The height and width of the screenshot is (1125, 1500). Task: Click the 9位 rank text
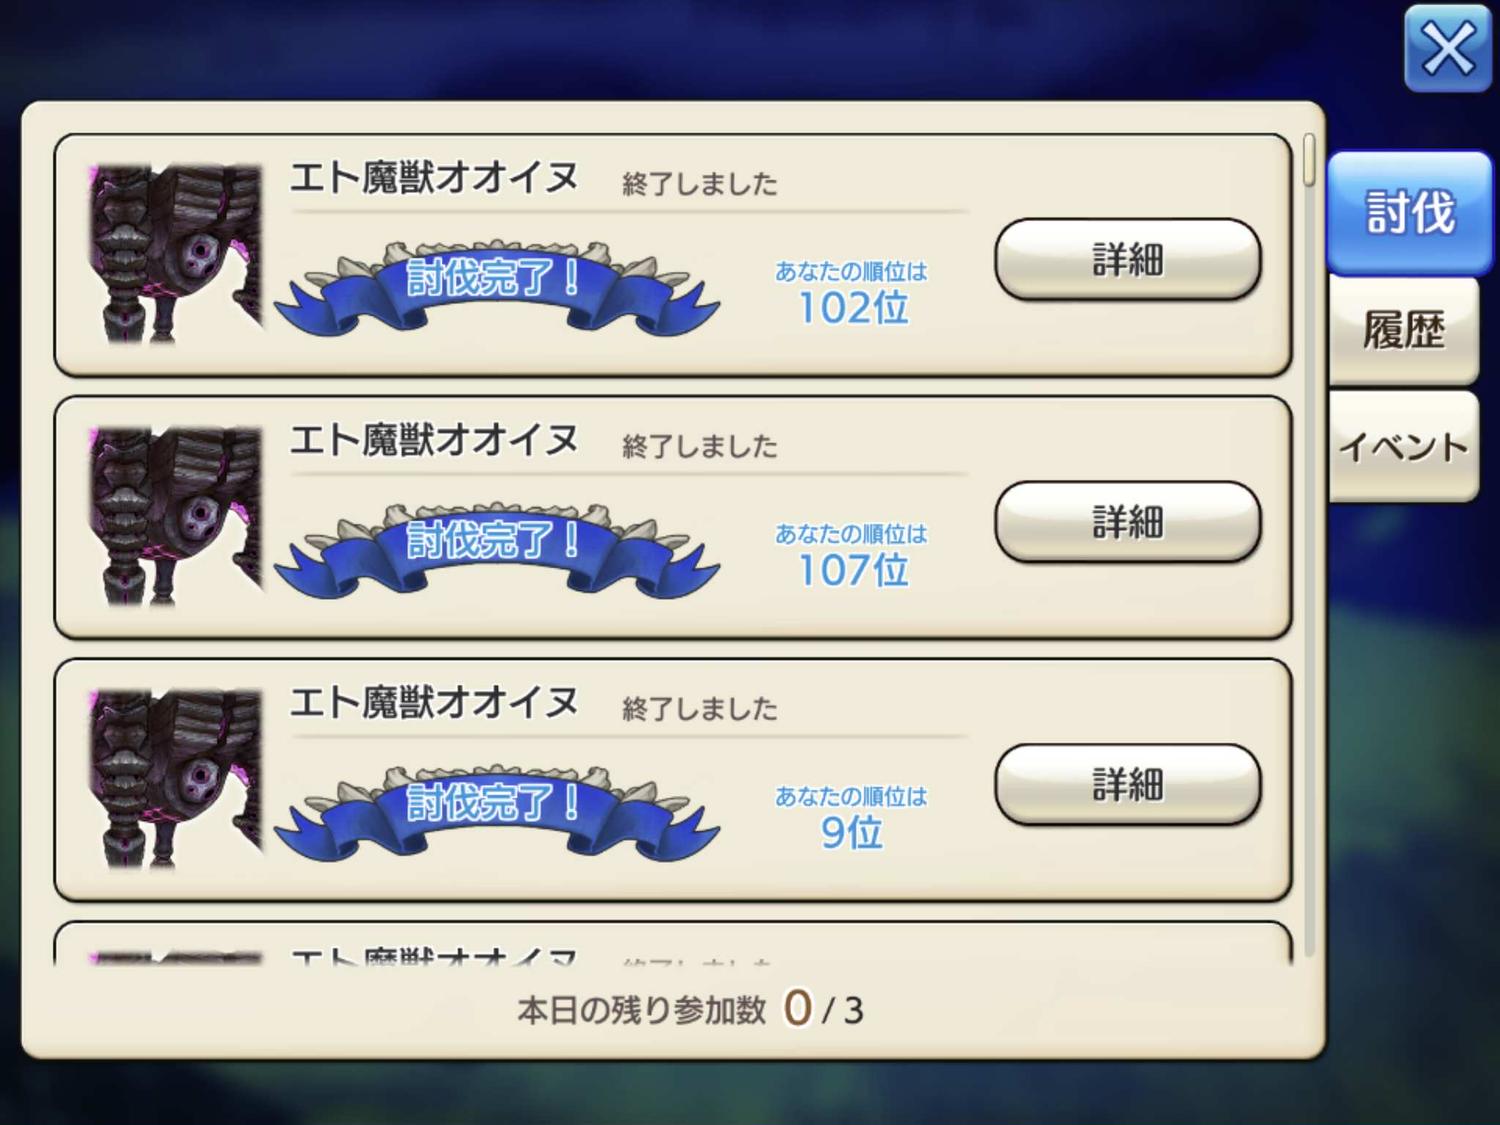click(x=852, y=832)
